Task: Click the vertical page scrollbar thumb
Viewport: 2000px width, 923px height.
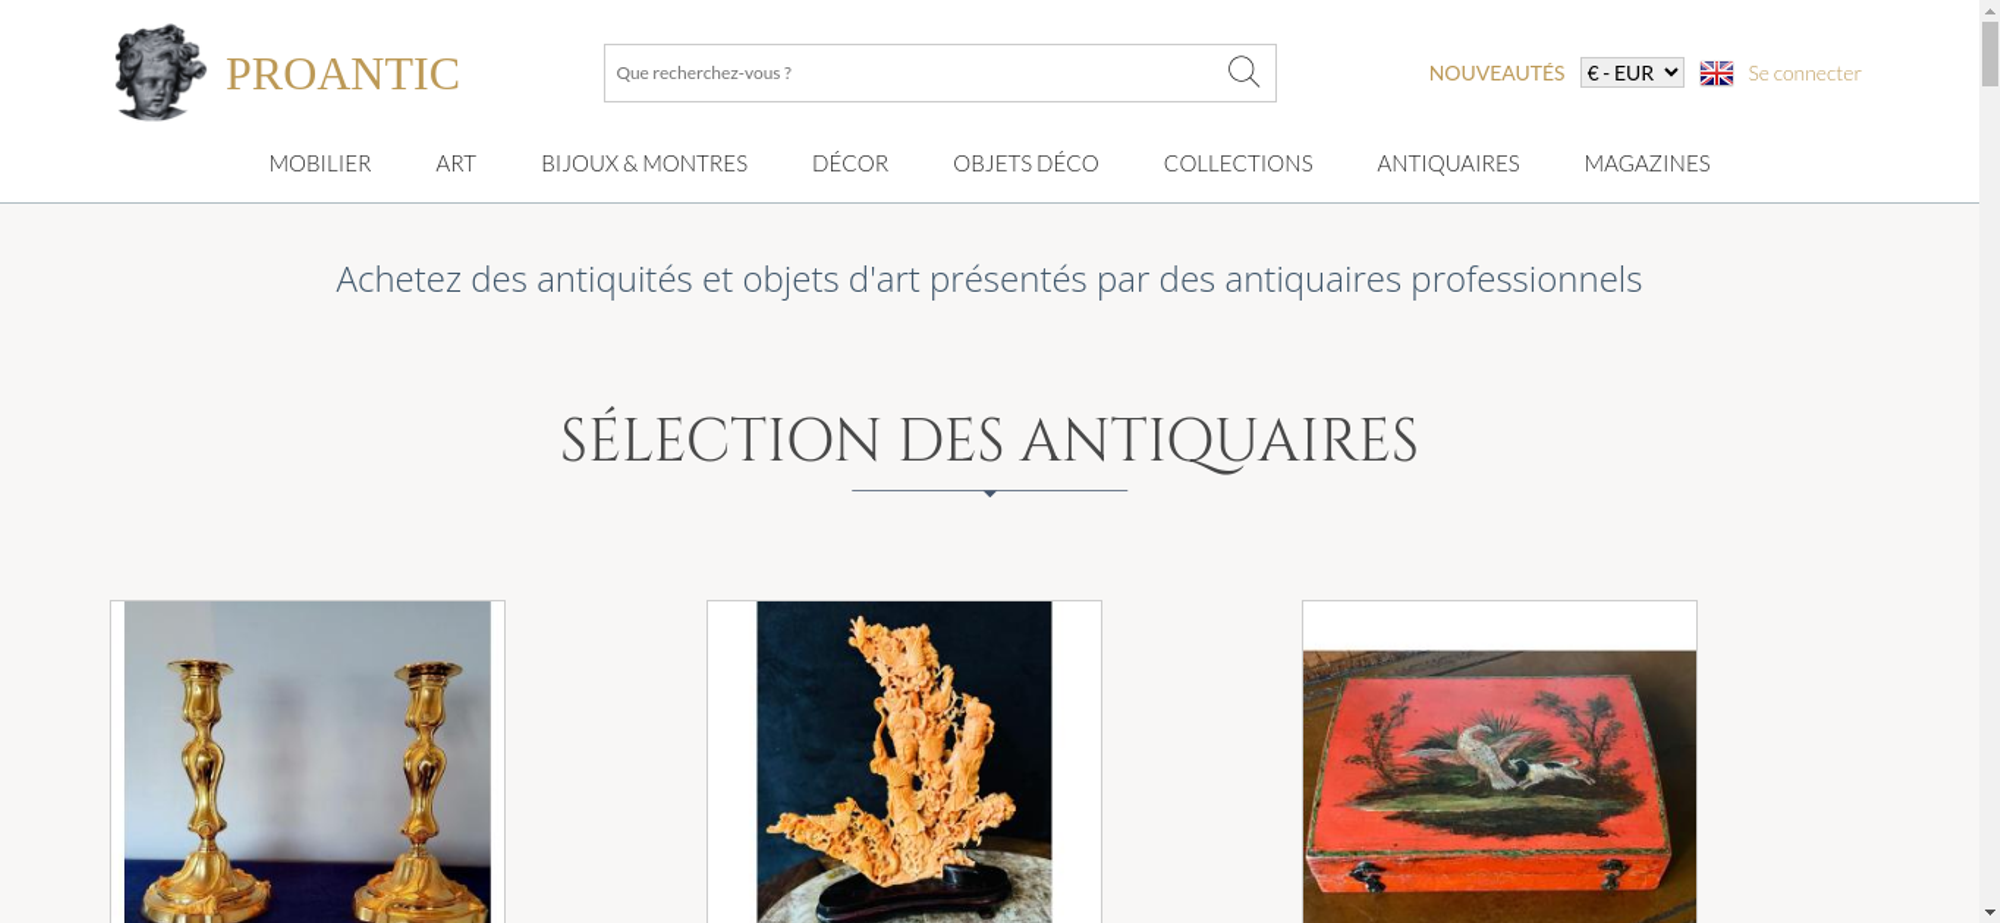Action: point(1990,53)
